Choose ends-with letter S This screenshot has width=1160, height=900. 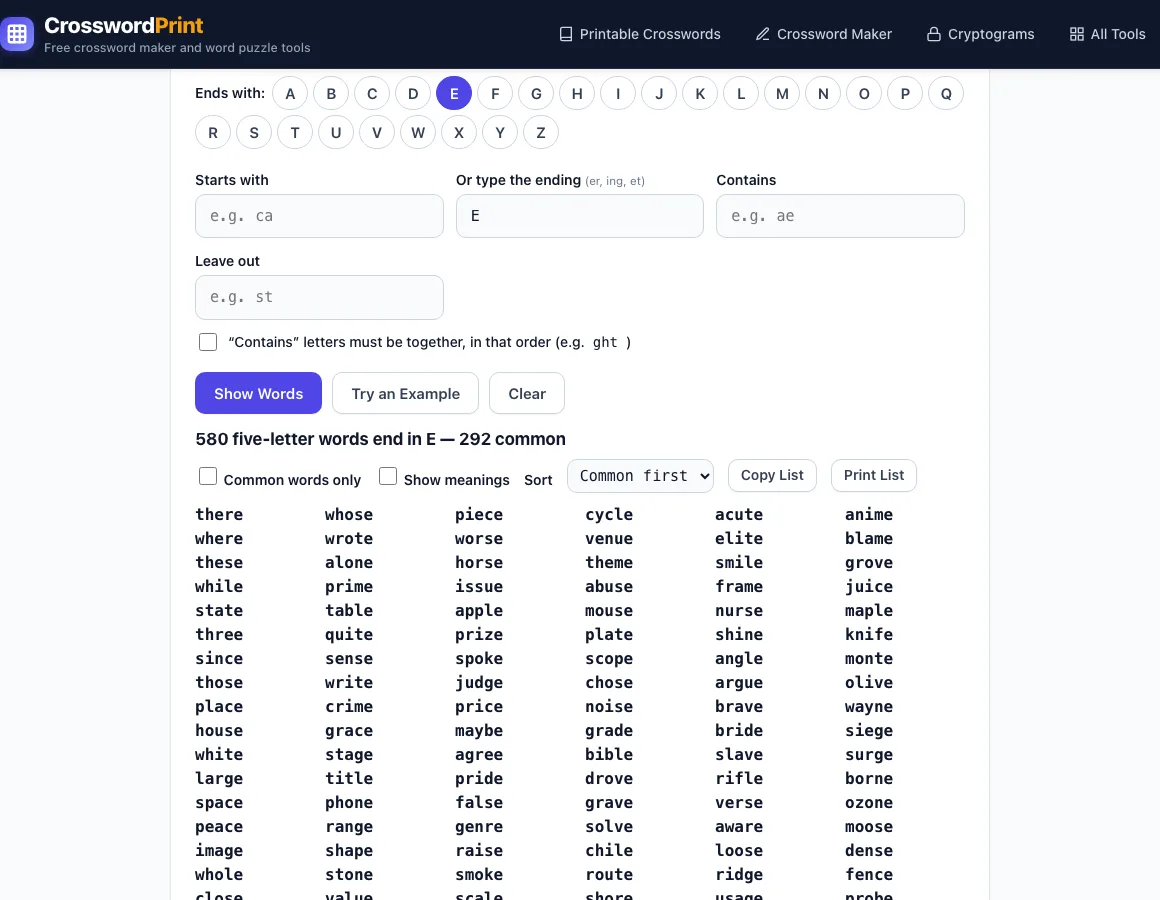coord(254,132)
